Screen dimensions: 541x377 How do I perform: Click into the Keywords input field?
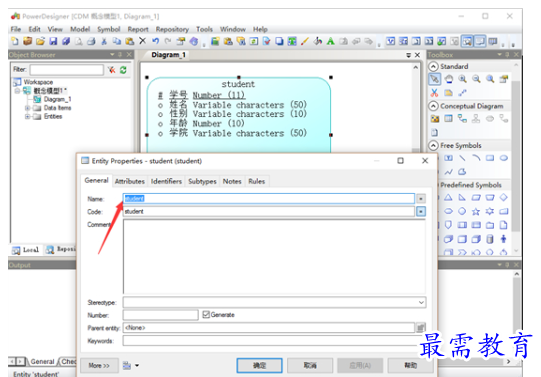click(274, 341)
